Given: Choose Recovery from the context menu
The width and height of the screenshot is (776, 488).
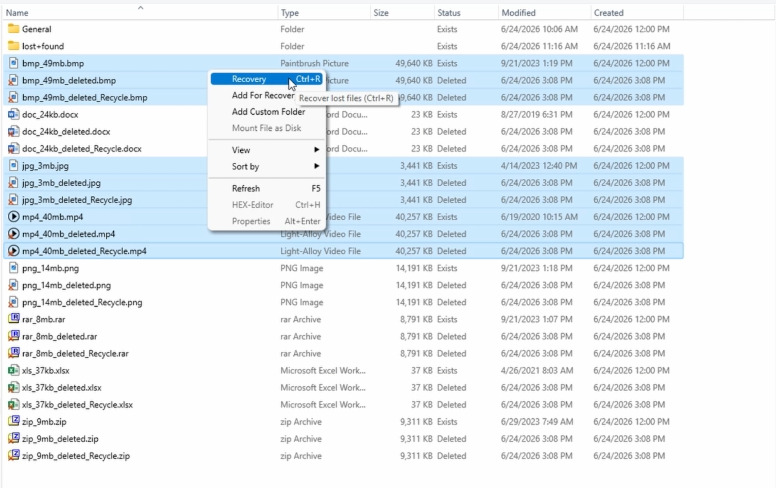Looking at the screenshot, I should click(x=266, y=79).
